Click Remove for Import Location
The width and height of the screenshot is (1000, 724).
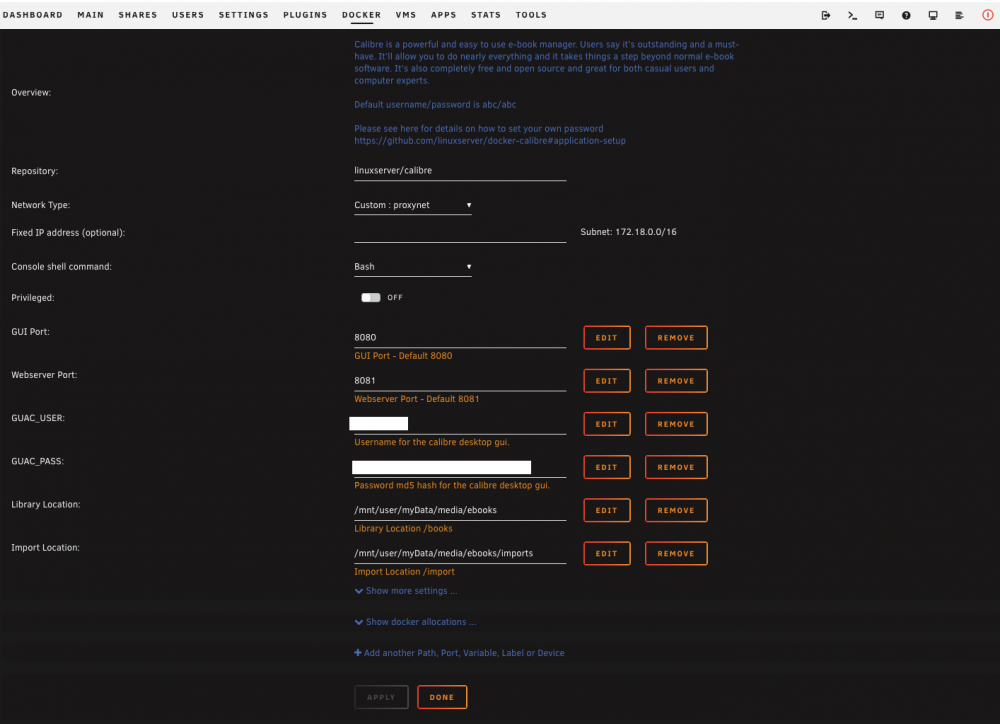click(x=676, y=554)
